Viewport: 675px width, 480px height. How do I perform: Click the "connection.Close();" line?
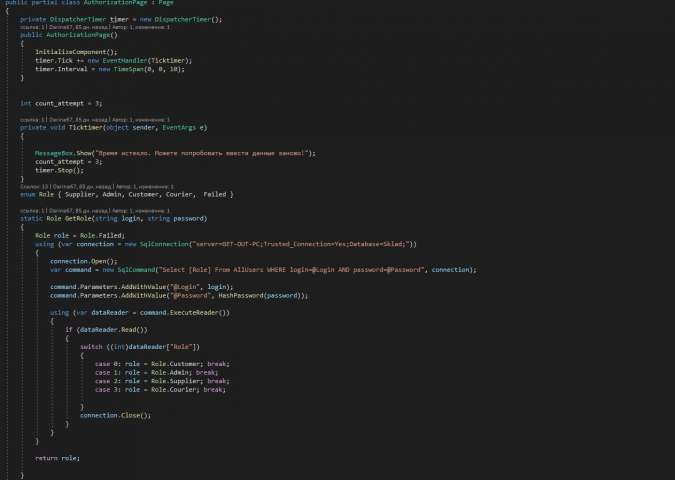(115, 416)
